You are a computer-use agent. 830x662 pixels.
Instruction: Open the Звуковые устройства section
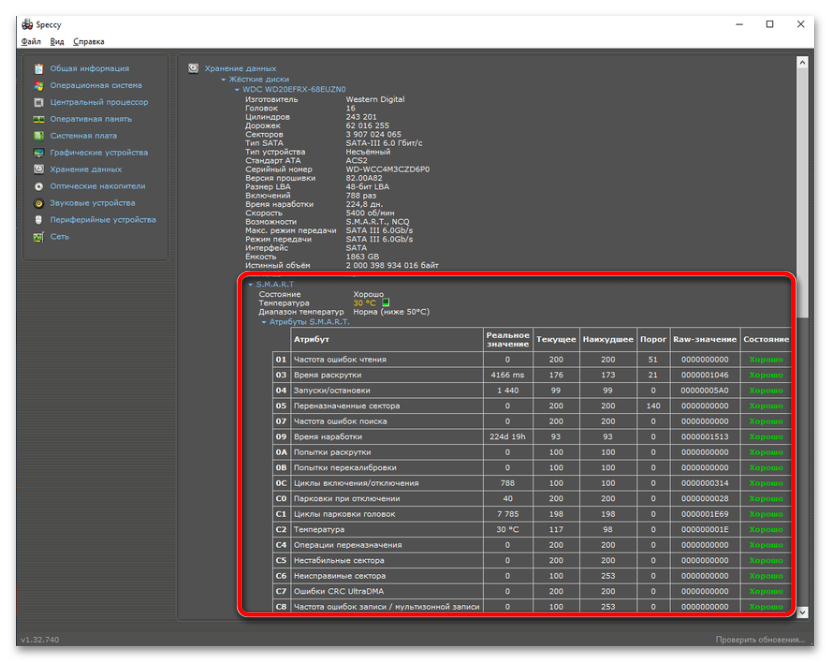tap(93, 203)
